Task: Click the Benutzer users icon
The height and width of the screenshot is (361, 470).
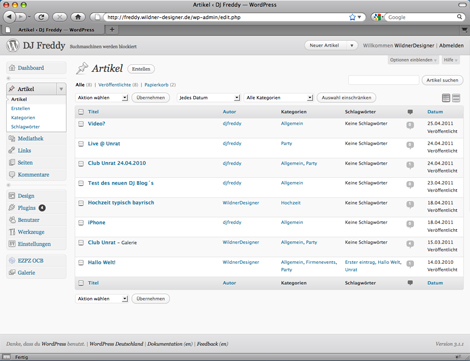Action: click(12, 220)
